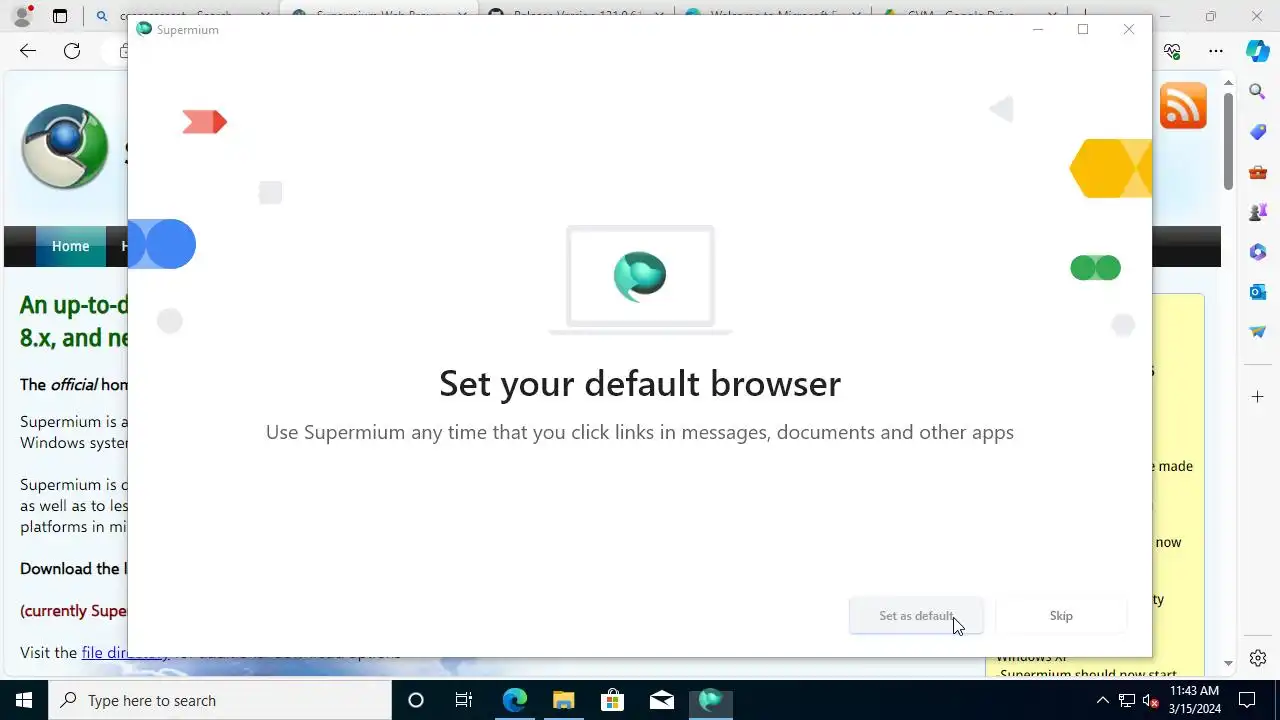The image size is (1280, 720).
Task: Open Edge sidebar settings gear
Action: point(1258,658)
